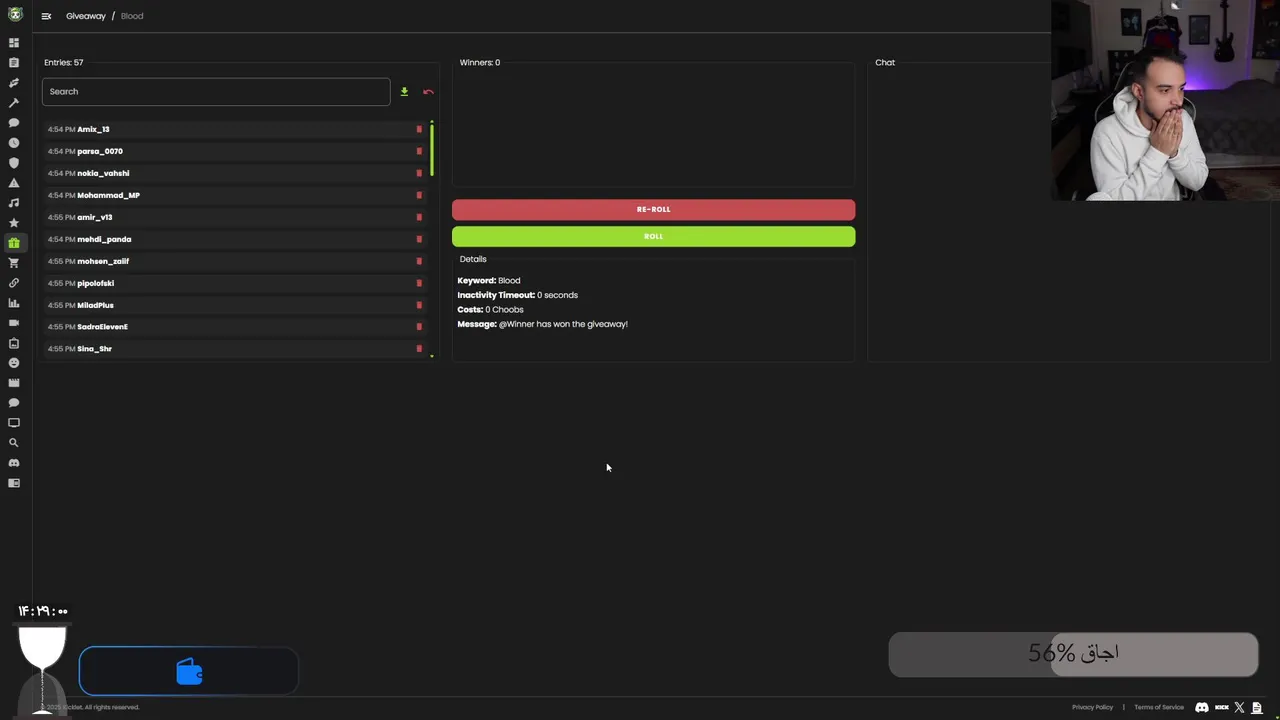Screen dimensions: 1280x720
Task: Open the shopping cart store icon
Action: tap(14, 263)
